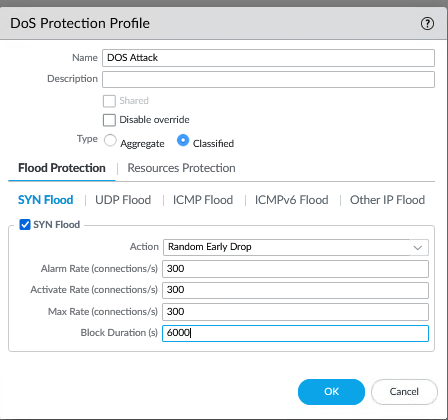This screenshot has width=448, height=420.
Task: Select the Aggregate type radio button
Action: 110,140
